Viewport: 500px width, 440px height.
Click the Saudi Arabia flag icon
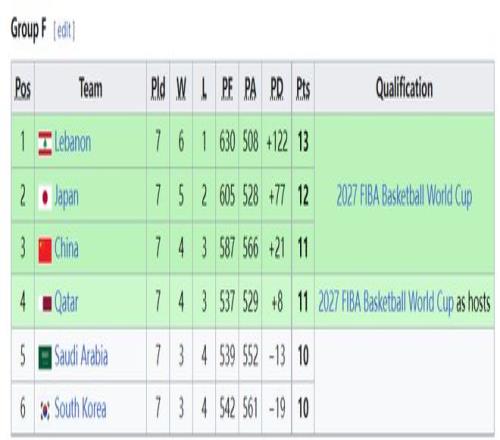coord(45,357)
